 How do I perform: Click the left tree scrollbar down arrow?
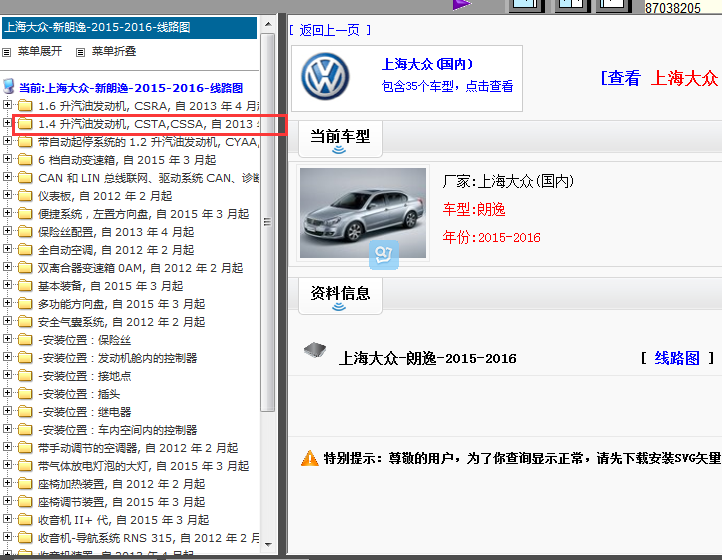[268, 544]
